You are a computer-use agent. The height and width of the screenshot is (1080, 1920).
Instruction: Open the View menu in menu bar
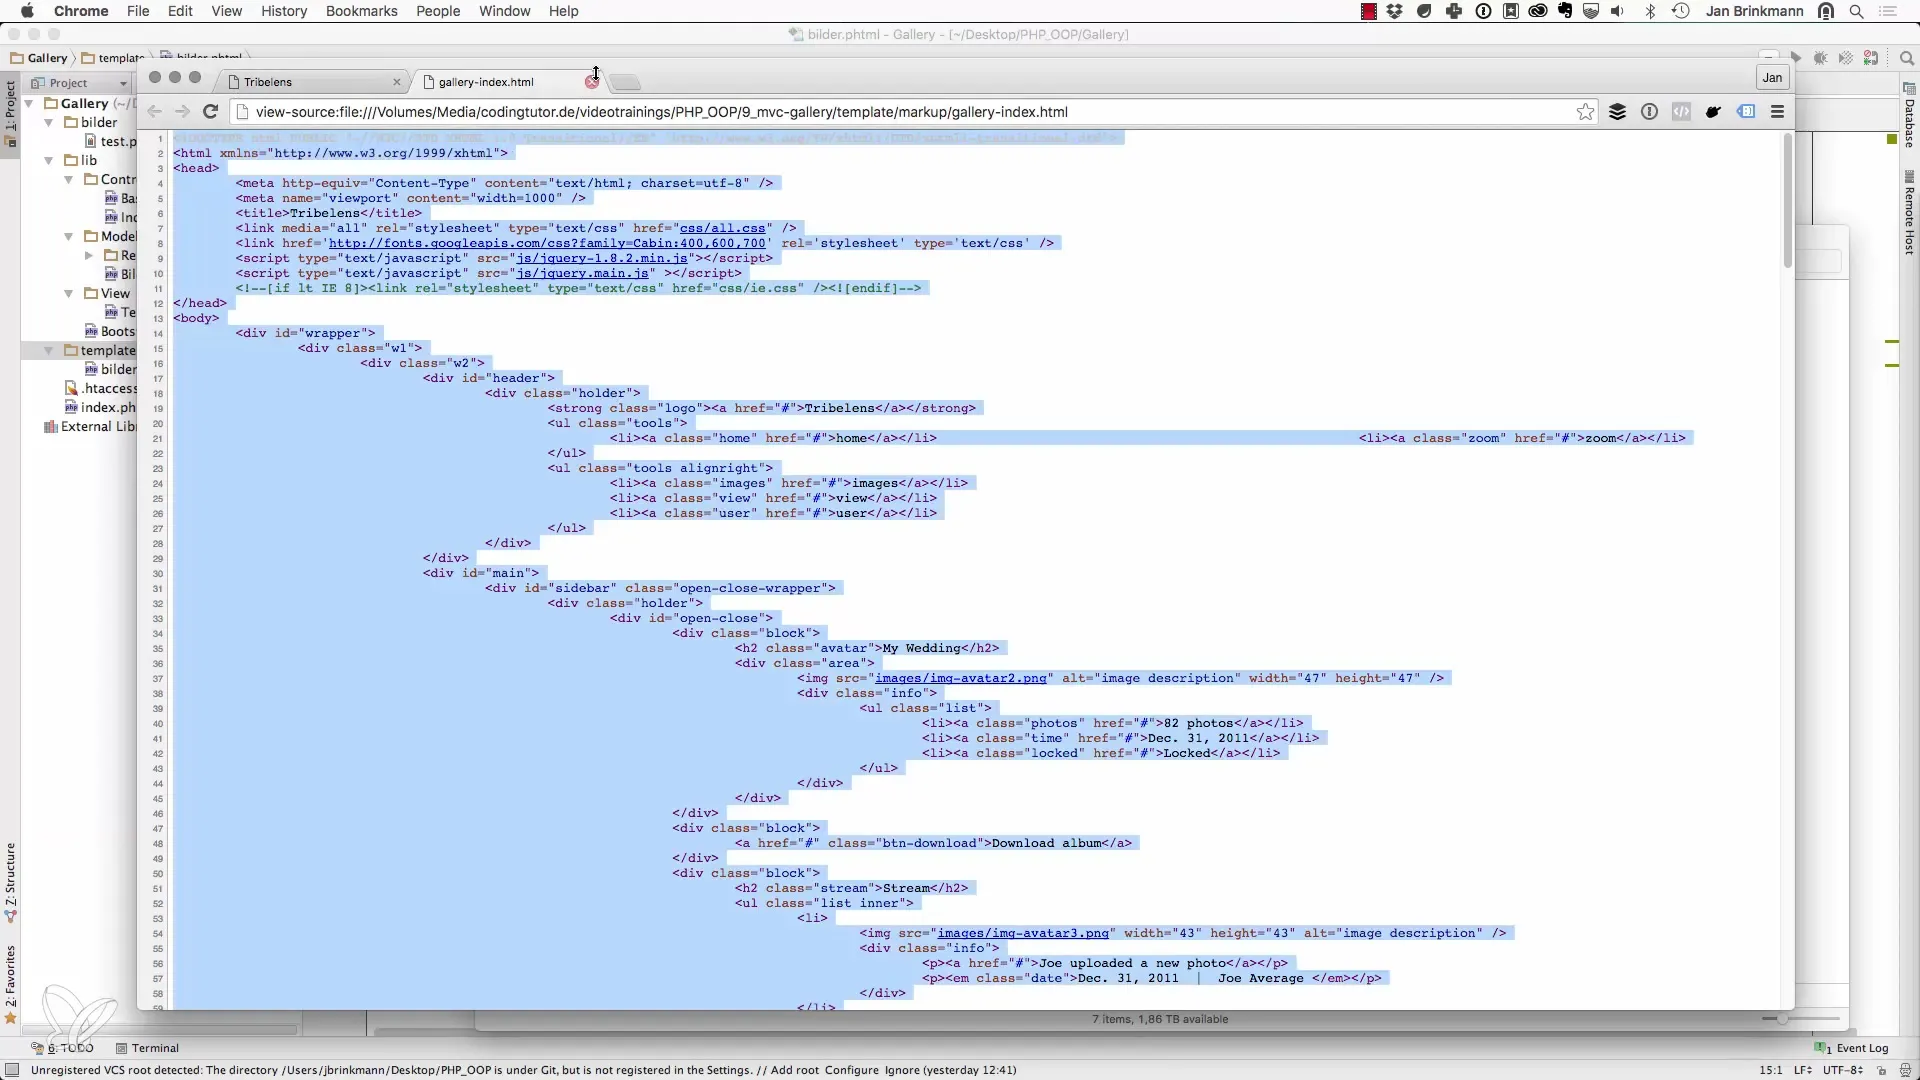227,11
